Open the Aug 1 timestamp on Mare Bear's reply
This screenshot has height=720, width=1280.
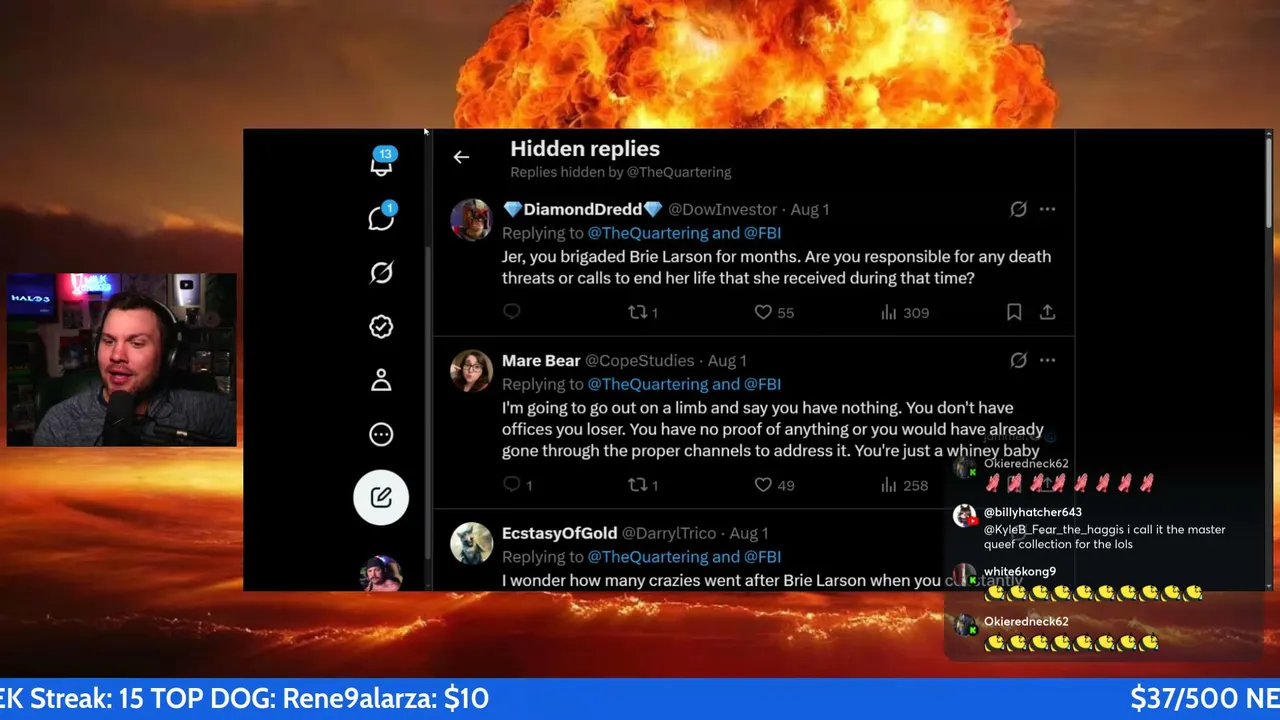pyautogui.click(x=727, y=360)
